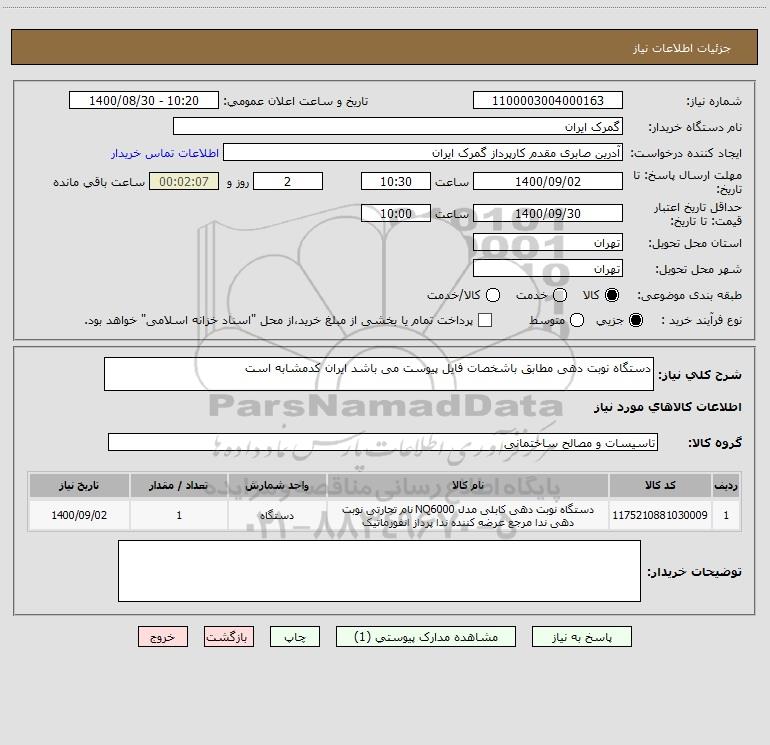
Task: Click the deadline time field 10:30
Action: pyautogui.click(x=396, y=181)
